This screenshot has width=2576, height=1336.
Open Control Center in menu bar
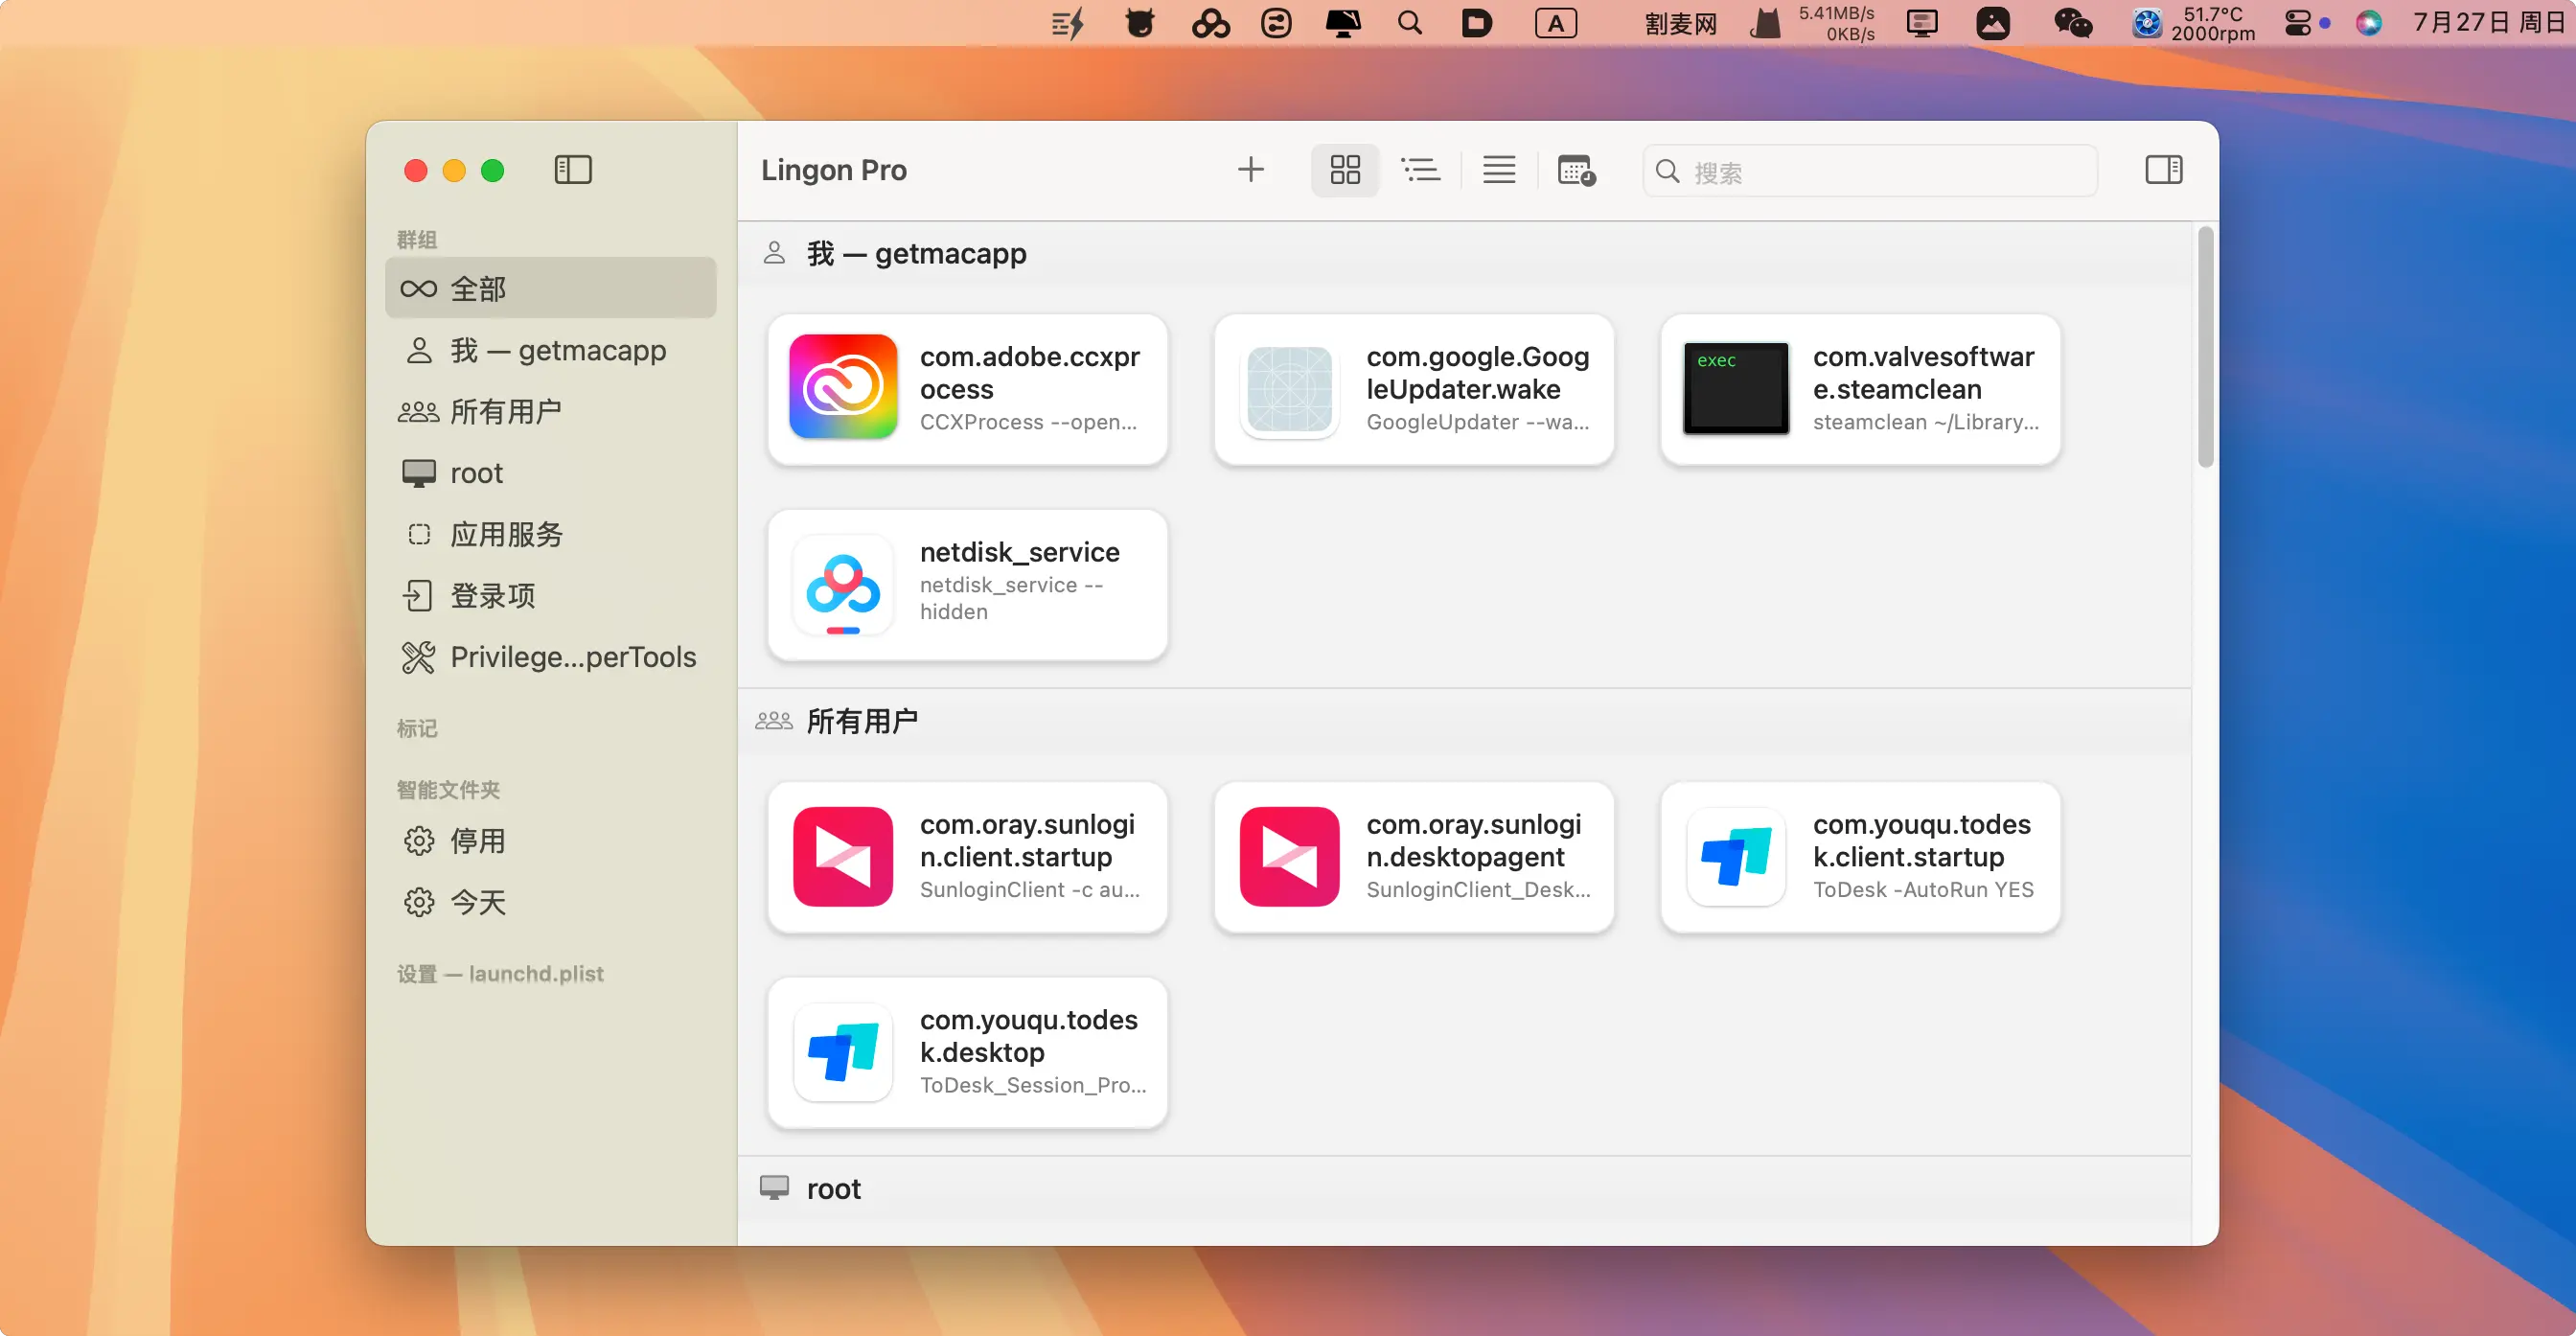(2298, 23)
